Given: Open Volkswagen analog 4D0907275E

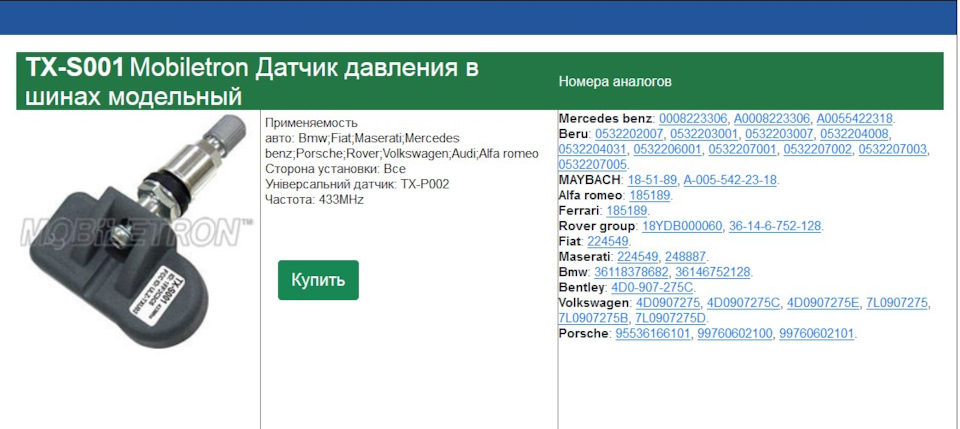Looking at the screenshot, I should (x=823, y=303).
